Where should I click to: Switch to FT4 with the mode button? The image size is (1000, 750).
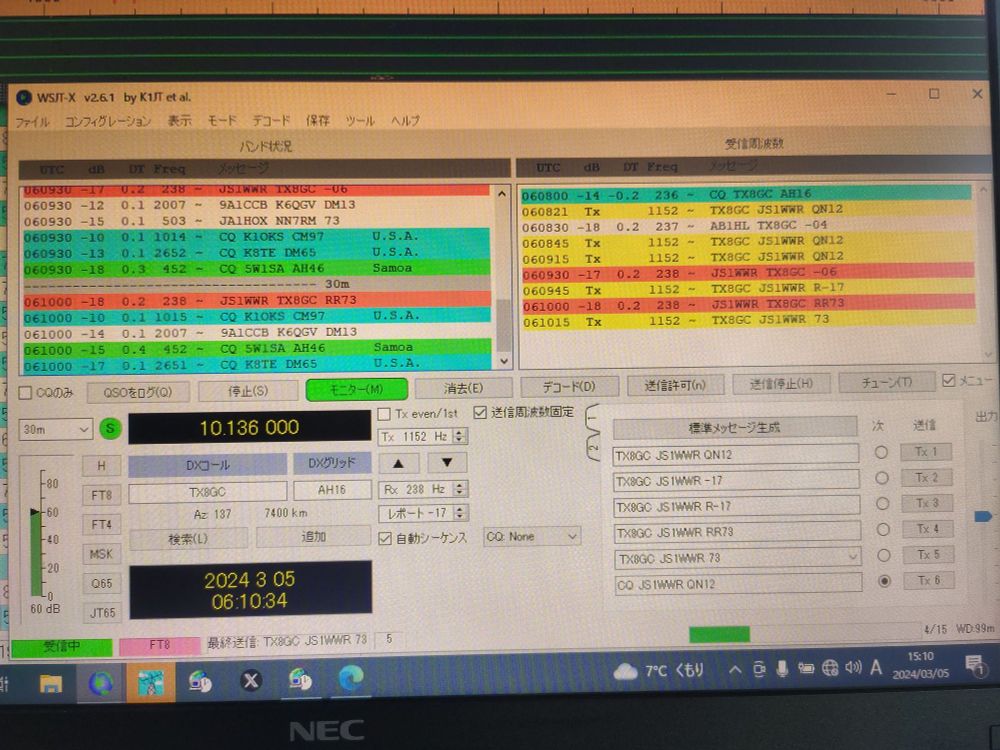point(101,524)
